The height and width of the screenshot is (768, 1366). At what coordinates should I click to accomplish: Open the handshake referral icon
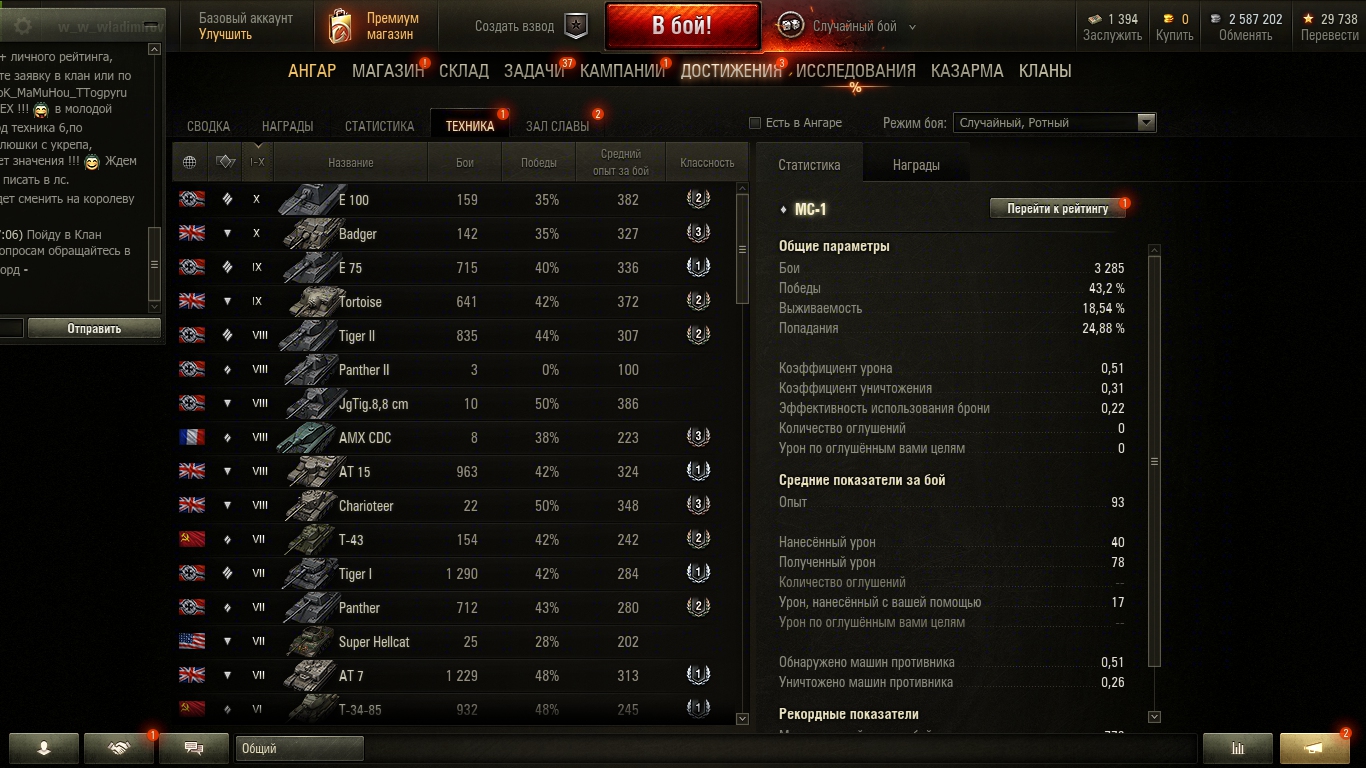coord(119,748)
